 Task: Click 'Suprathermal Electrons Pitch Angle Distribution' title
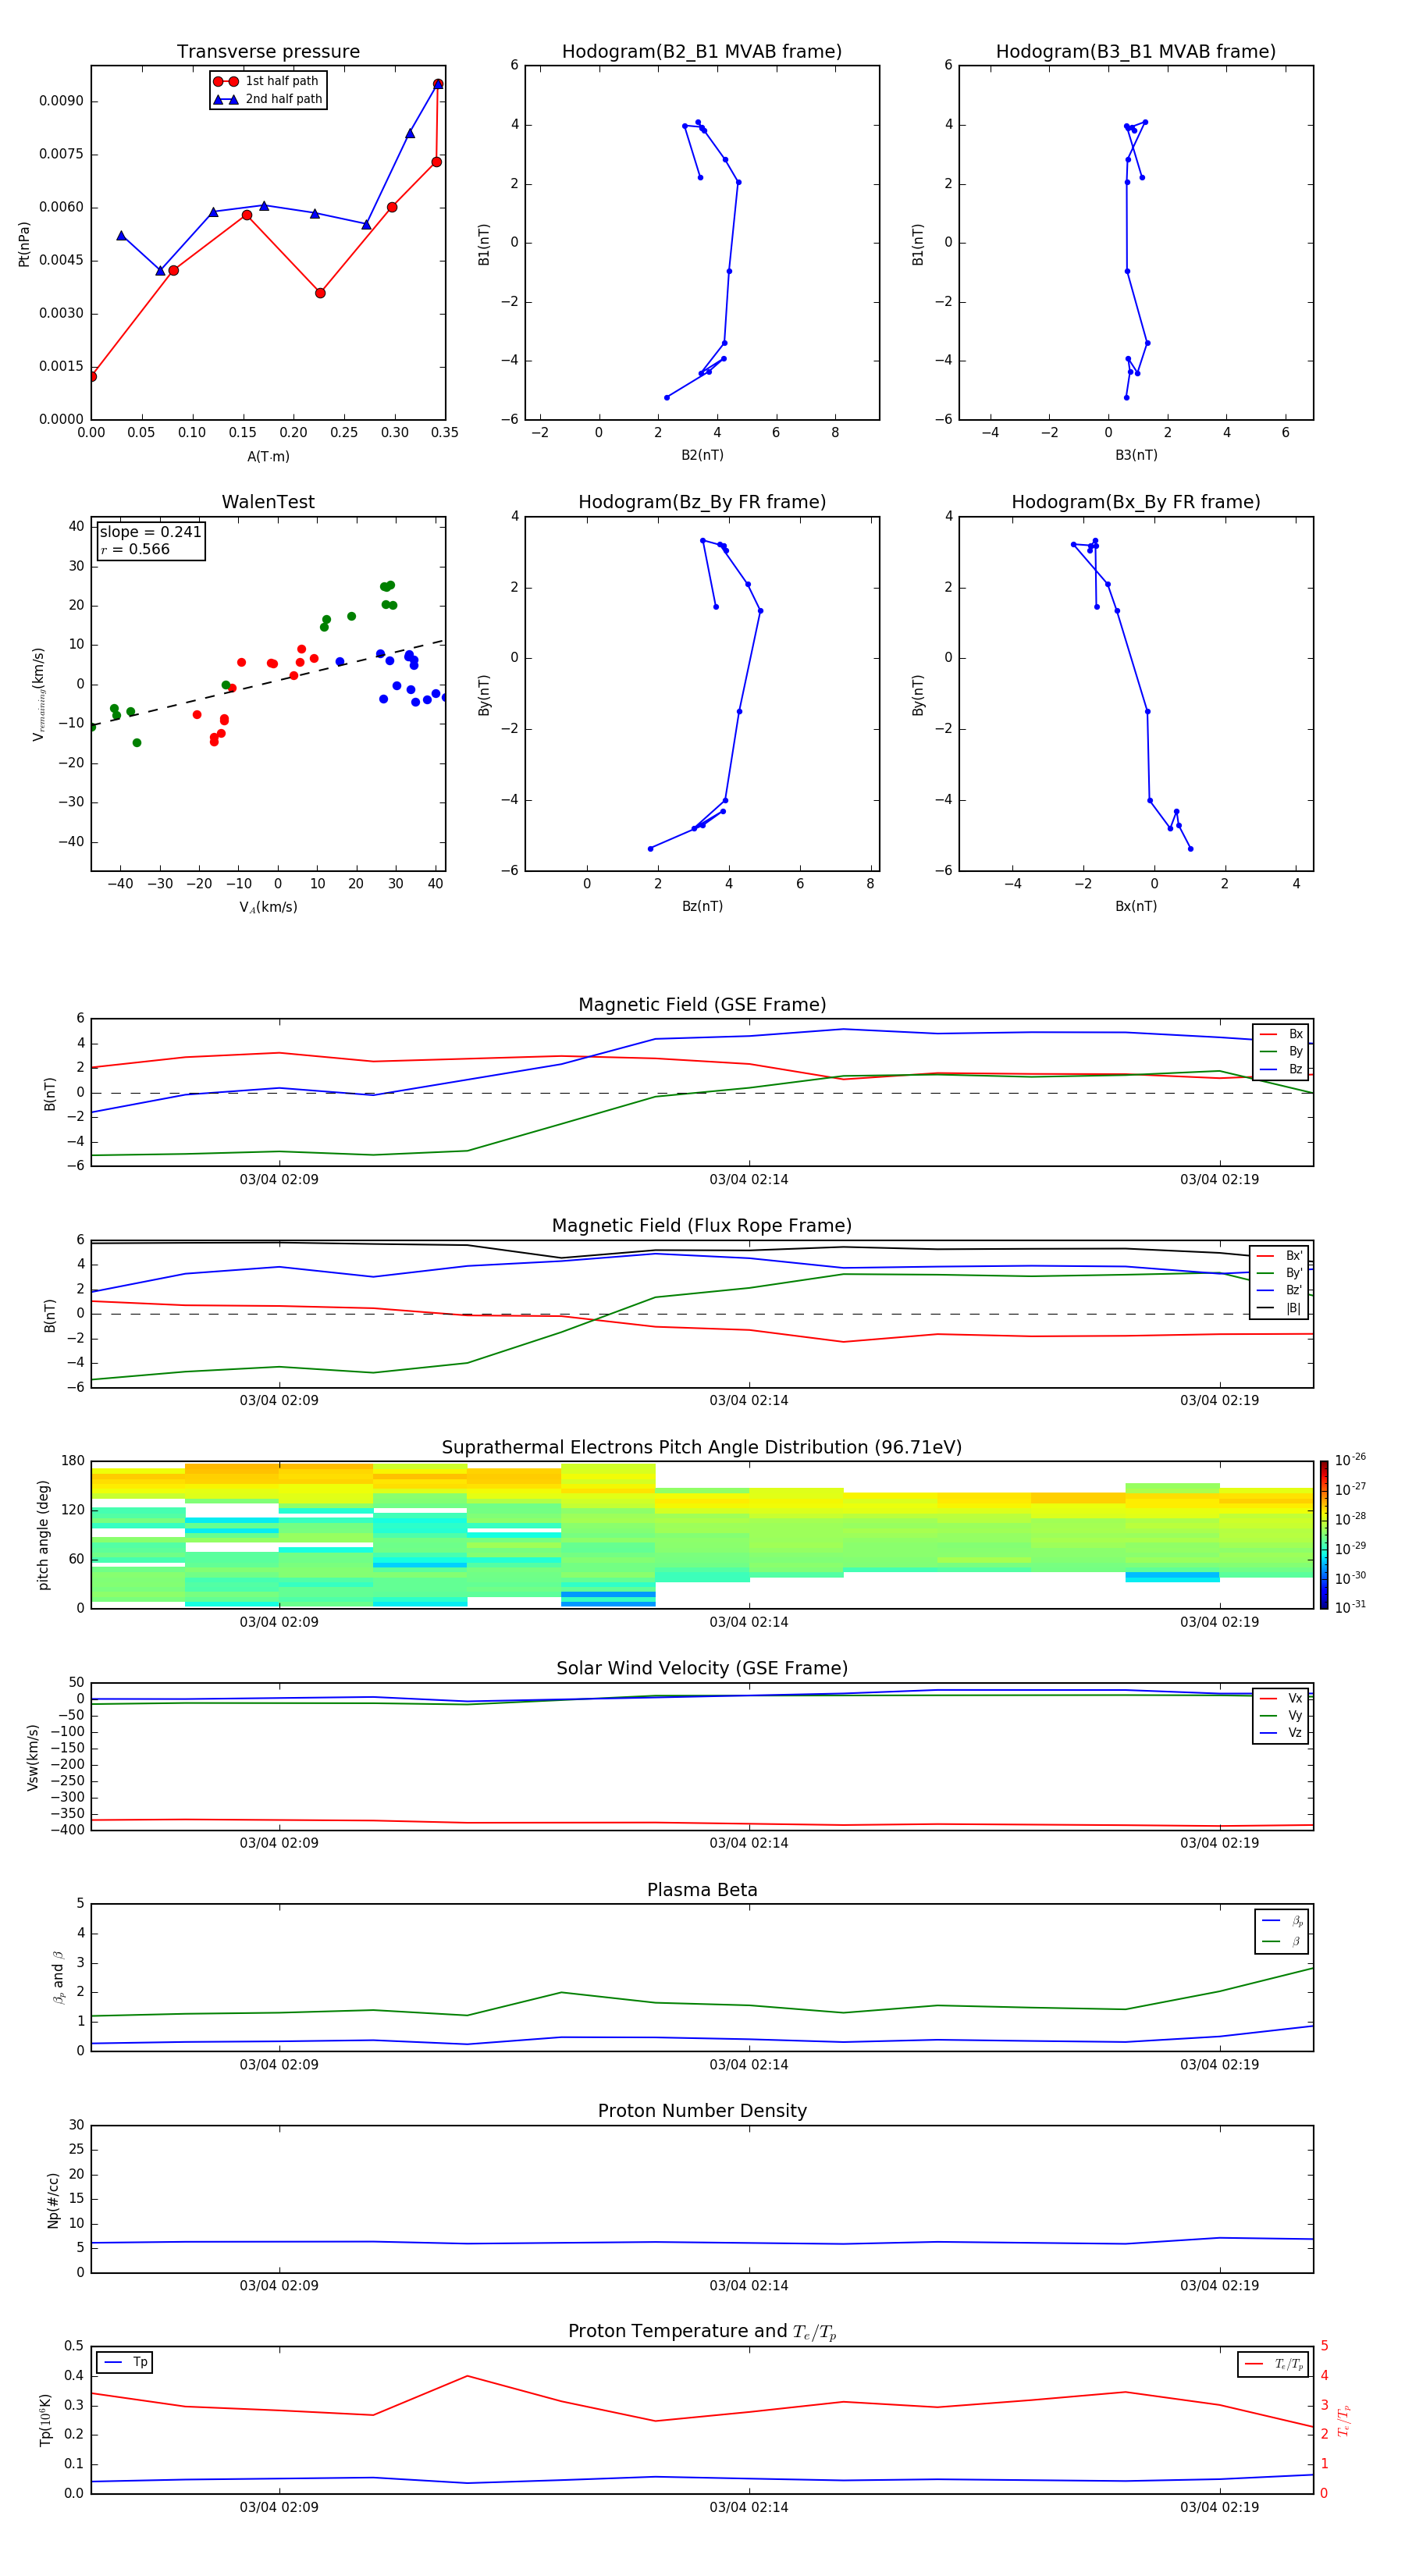(702, 1448)
